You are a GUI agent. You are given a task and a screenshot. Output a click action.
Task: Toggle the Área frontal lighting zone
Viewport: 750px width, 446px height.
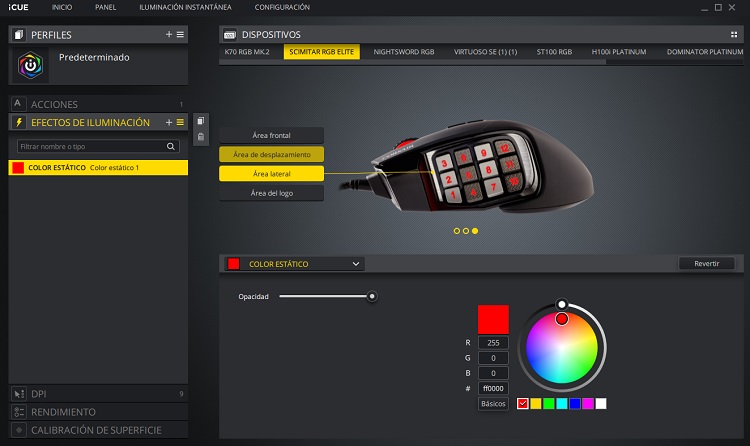pyautogui.click(x=271, y=135)
